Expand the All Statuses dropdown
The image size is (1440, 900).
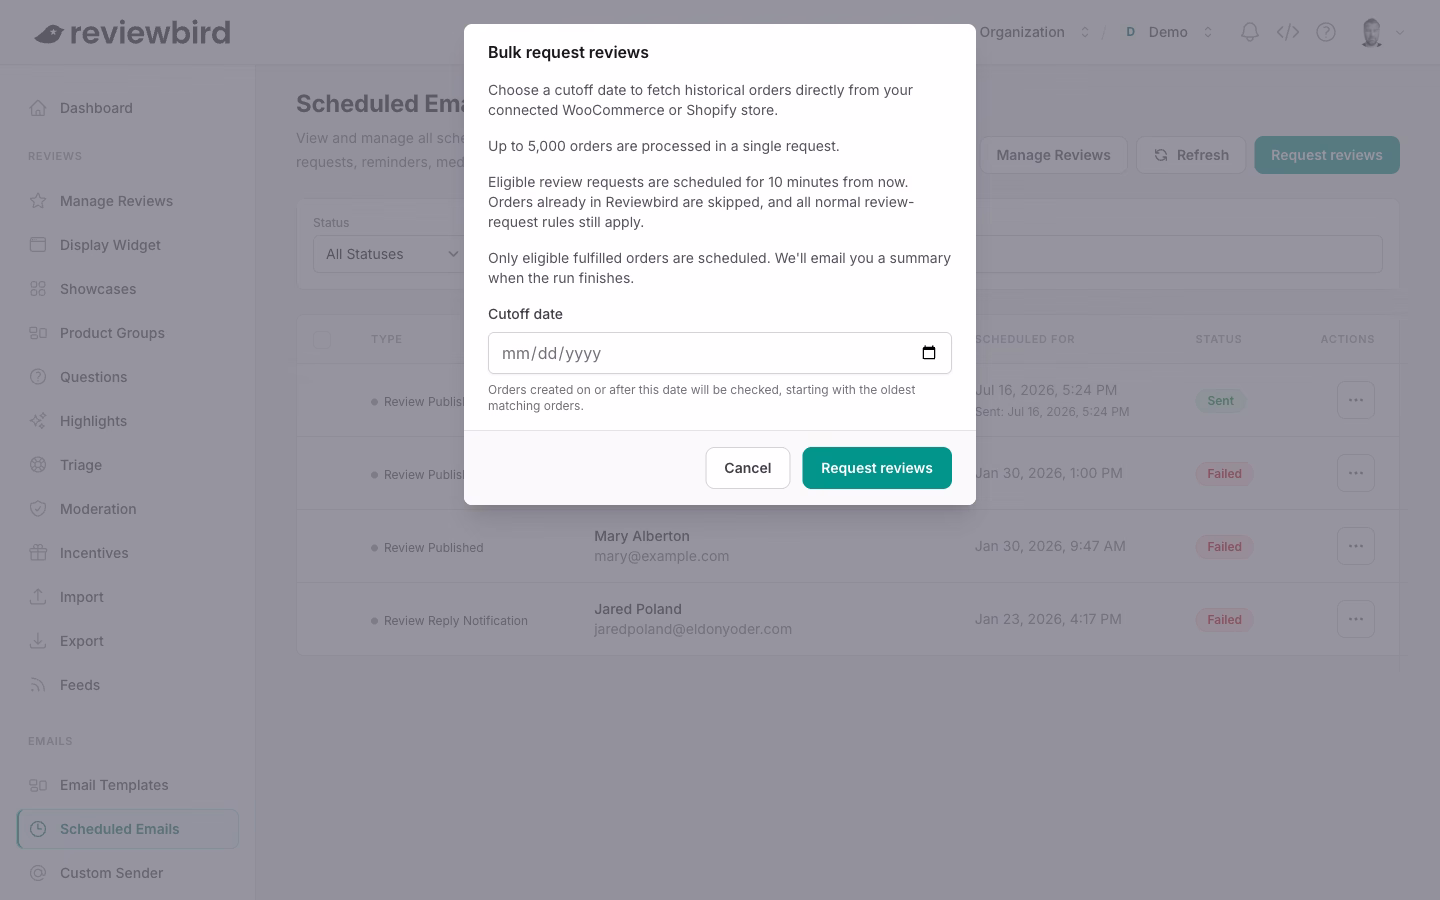[390, 254]
